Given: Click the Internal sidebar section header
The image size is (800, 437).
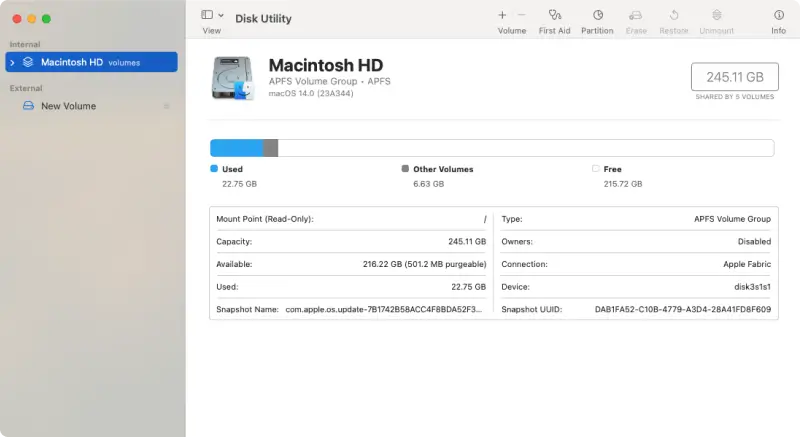Looking at the screenshot, I should [24, 44].
